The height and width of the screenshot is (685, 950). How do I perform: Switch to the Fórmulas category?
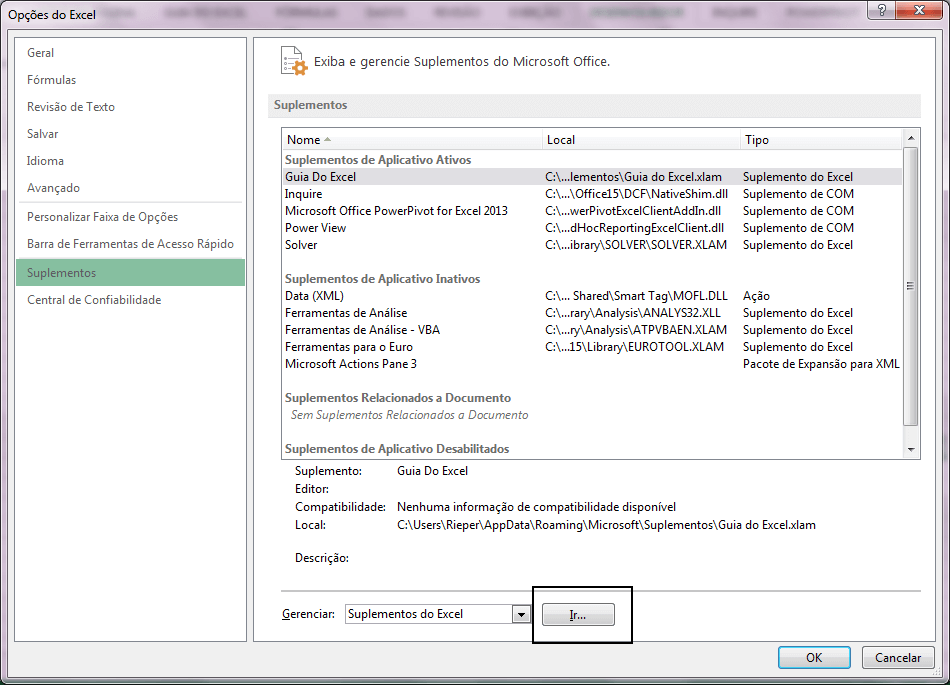coord(50,79)
